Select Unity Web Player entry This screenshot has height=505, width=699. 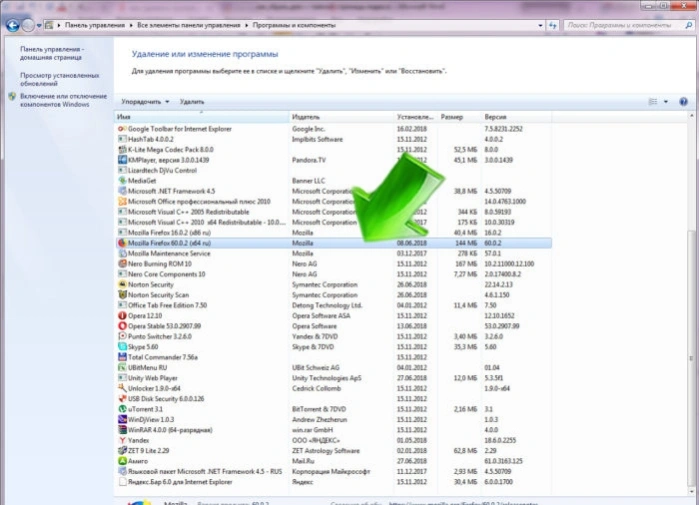pyautogui.click(x=333, y=378)
